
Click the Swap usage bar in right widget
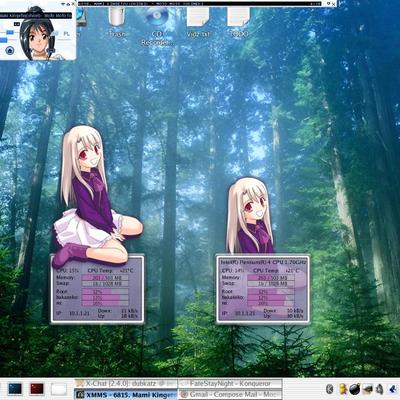pos(271,284)
